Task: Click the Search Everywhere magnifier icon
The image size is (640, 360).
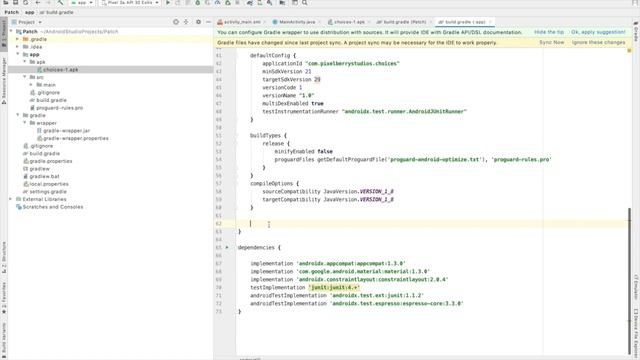Action: click(304, 2)
